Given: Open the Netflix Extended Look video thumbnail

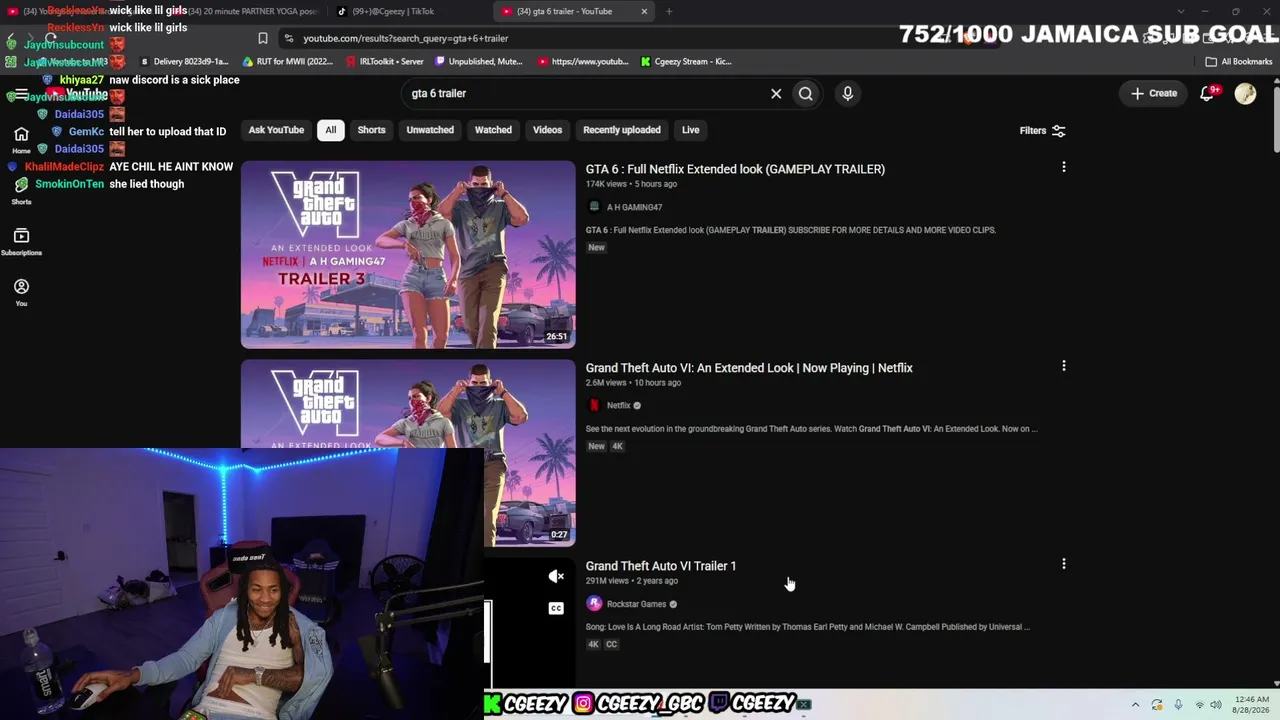Looking at the screenshot, I should 408,452.
